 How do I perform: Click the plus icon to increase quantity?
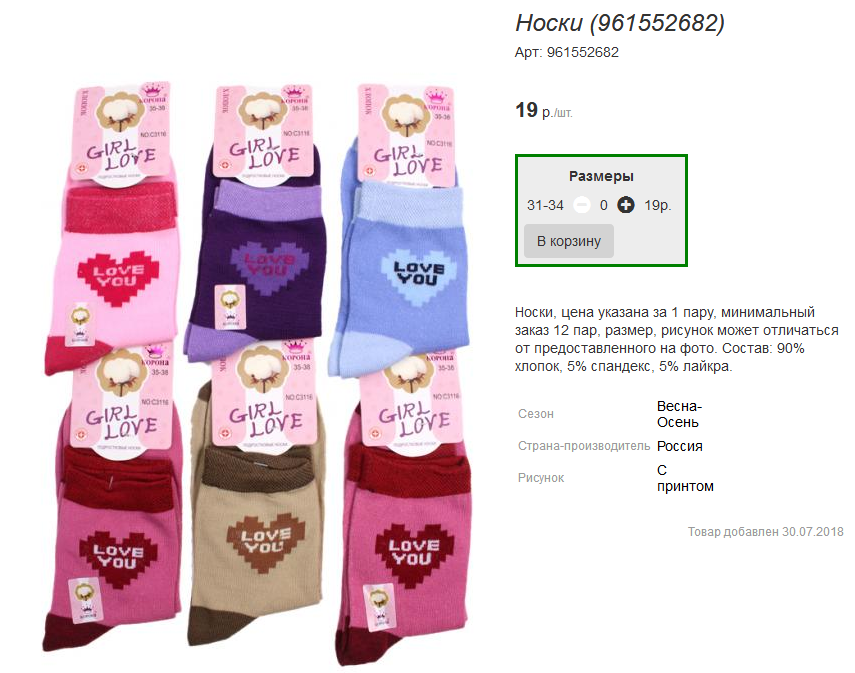pyautogui.click(x=625, y=205)
